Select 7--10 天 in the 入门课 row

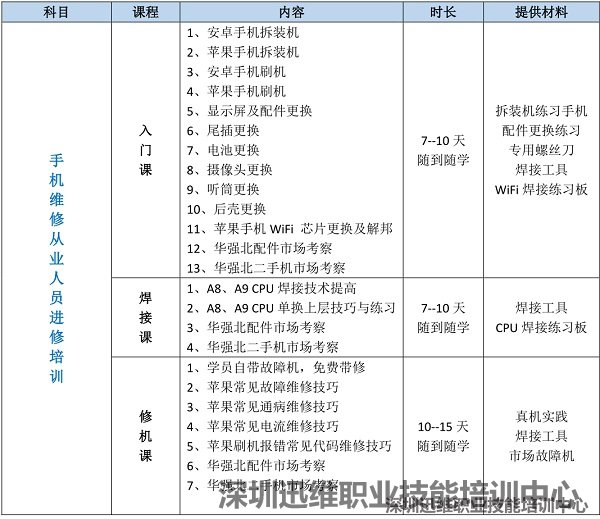click(443, 140)
